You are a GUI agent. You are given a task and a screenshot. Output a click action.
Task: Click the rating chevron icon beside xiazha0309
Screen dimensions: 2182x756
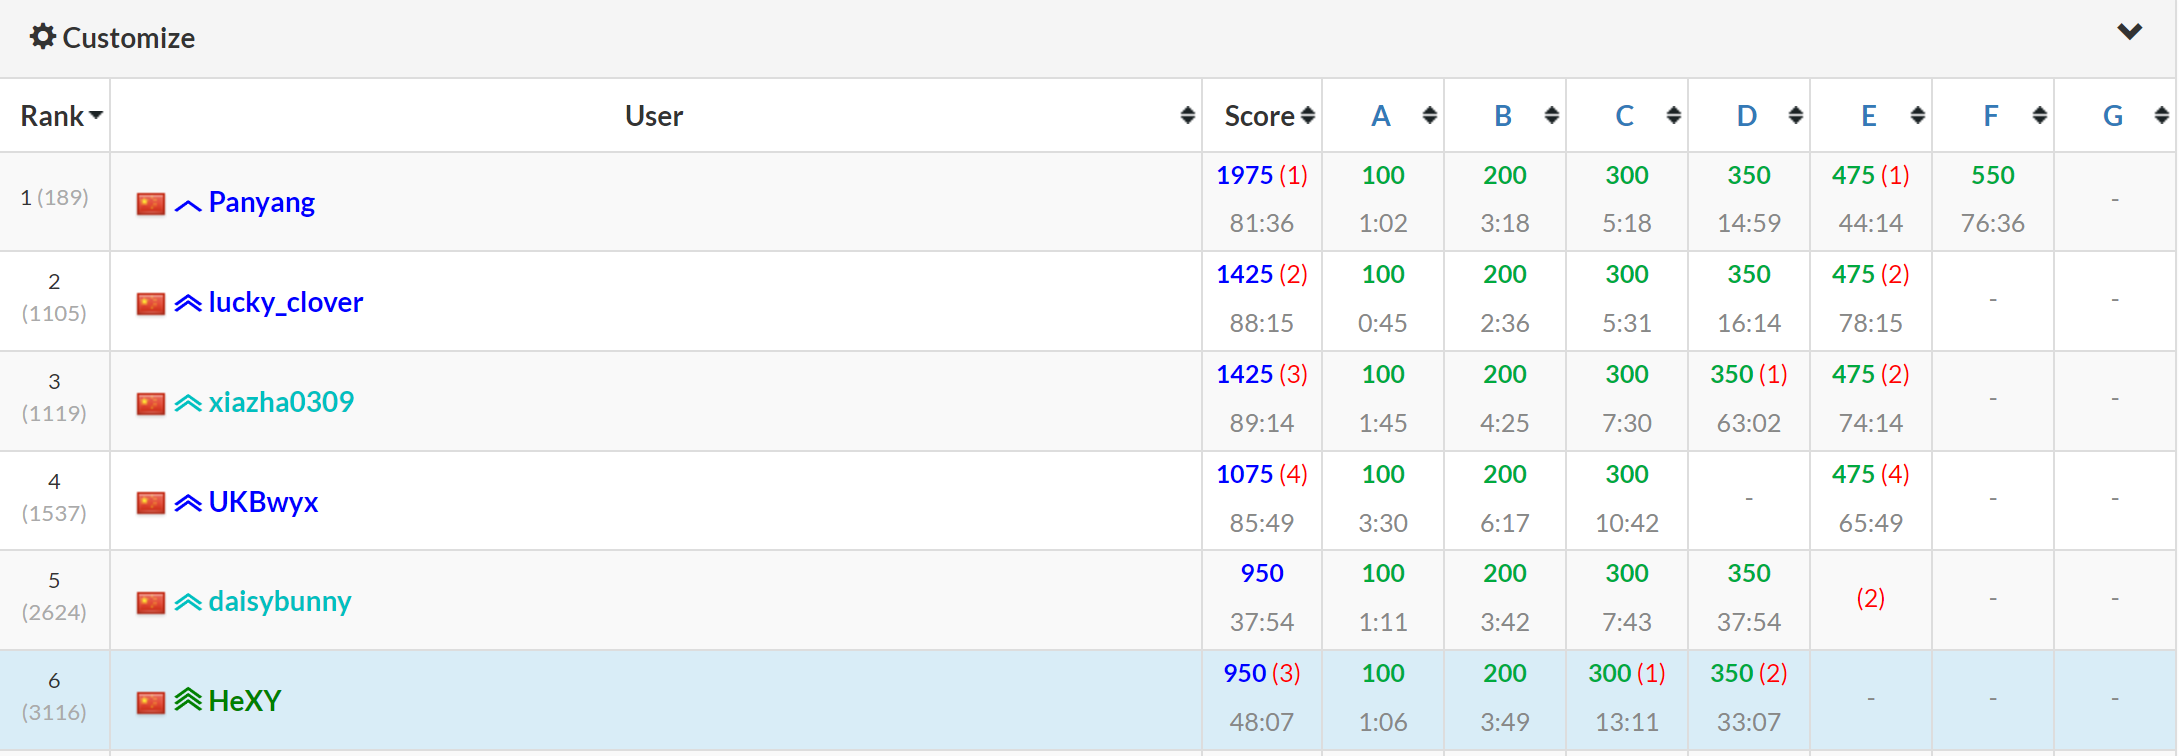[188, 403]
